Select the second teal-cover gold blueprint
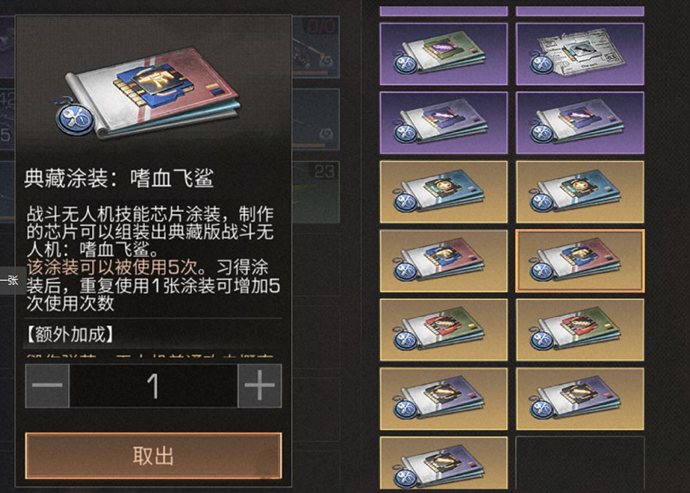This screenshot has width=690, height=493. point(580,192)
